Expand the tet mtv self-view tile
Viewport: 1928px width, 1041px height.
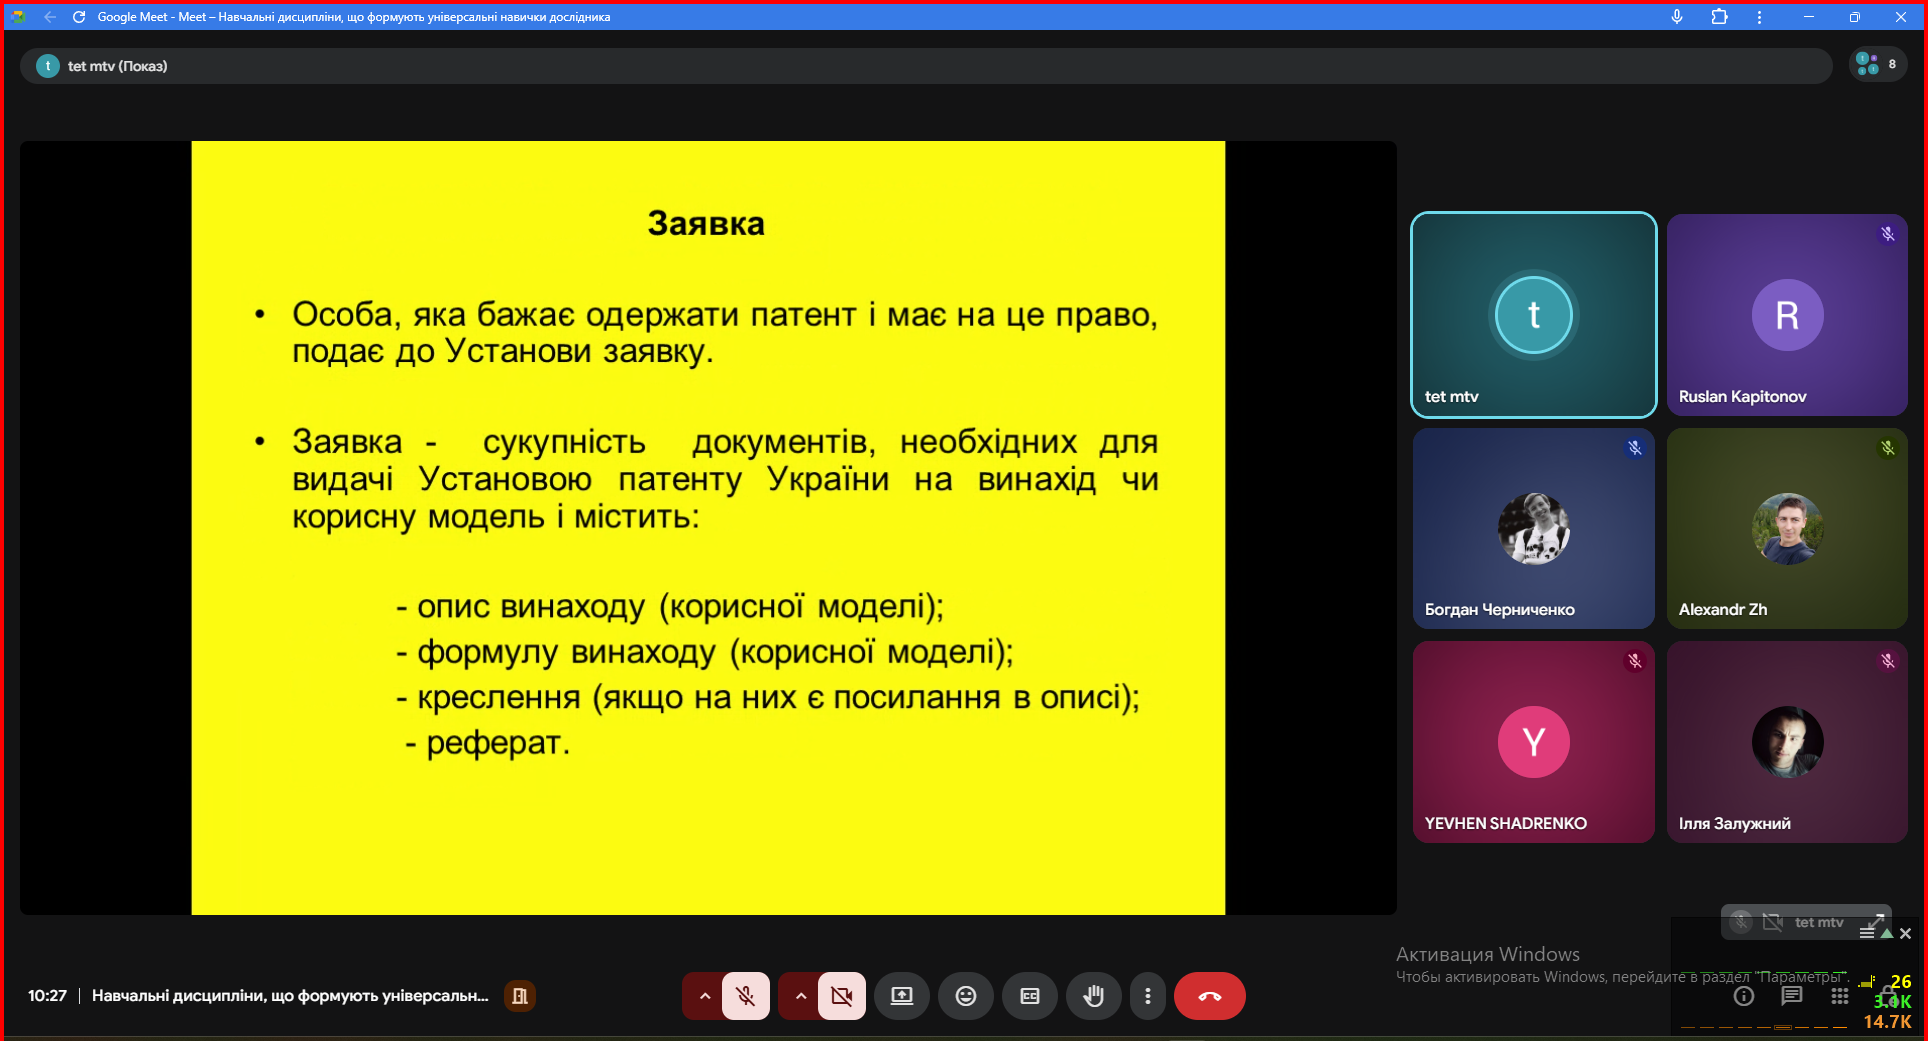pyautogui.click(x=1876, y=921)
